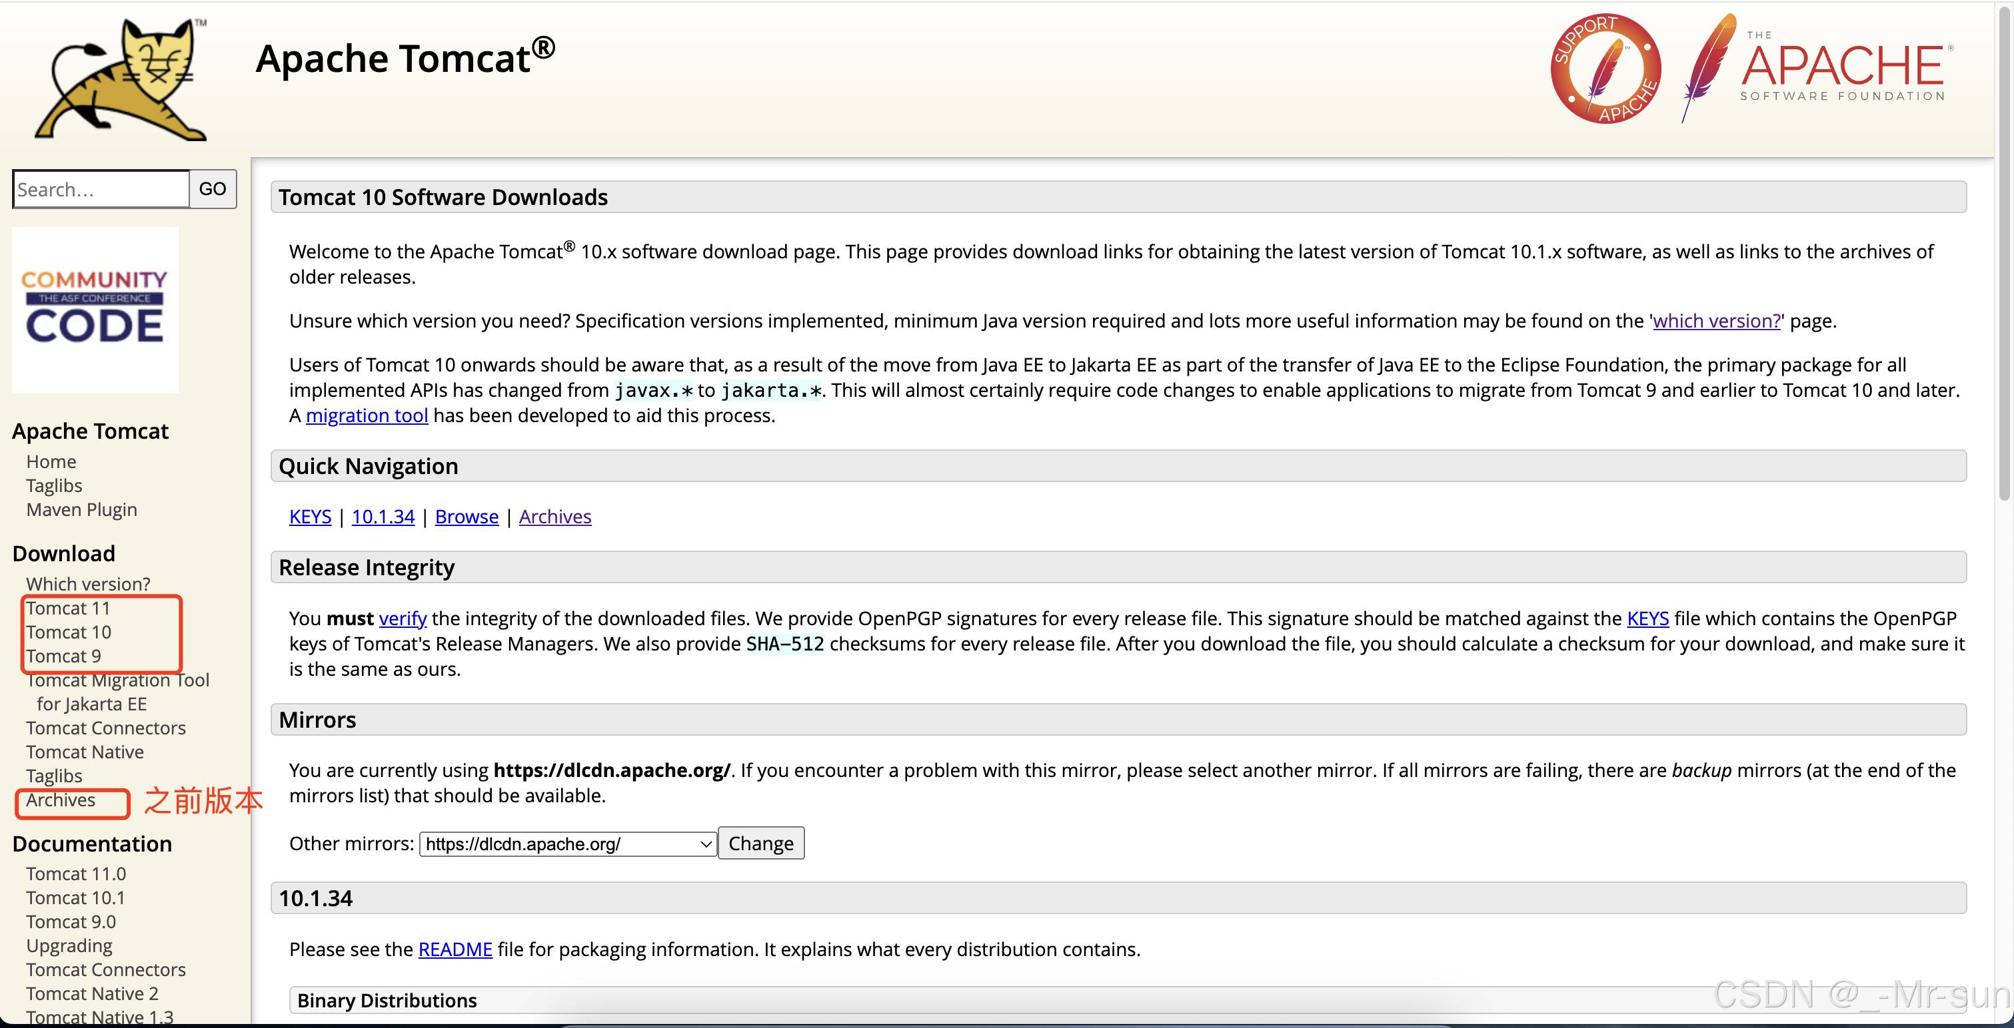
Task: Open the Support Apache round badge
Action: pyautogui.click(x=1606, y=68)
